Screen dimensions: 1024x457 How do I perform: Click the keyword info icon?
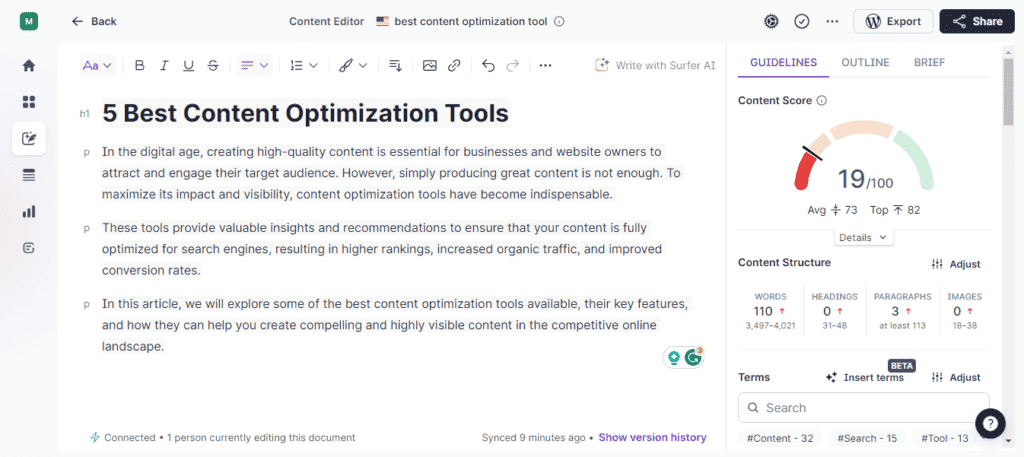pos(559,22)
